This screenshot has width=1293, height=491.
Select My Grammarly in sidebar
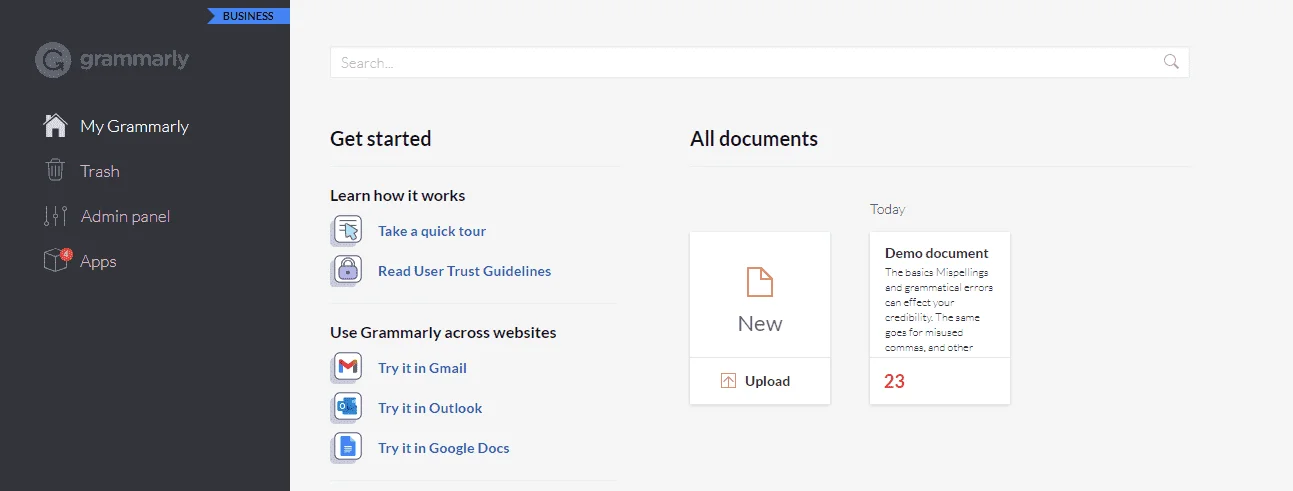click(x=134, y=126)
